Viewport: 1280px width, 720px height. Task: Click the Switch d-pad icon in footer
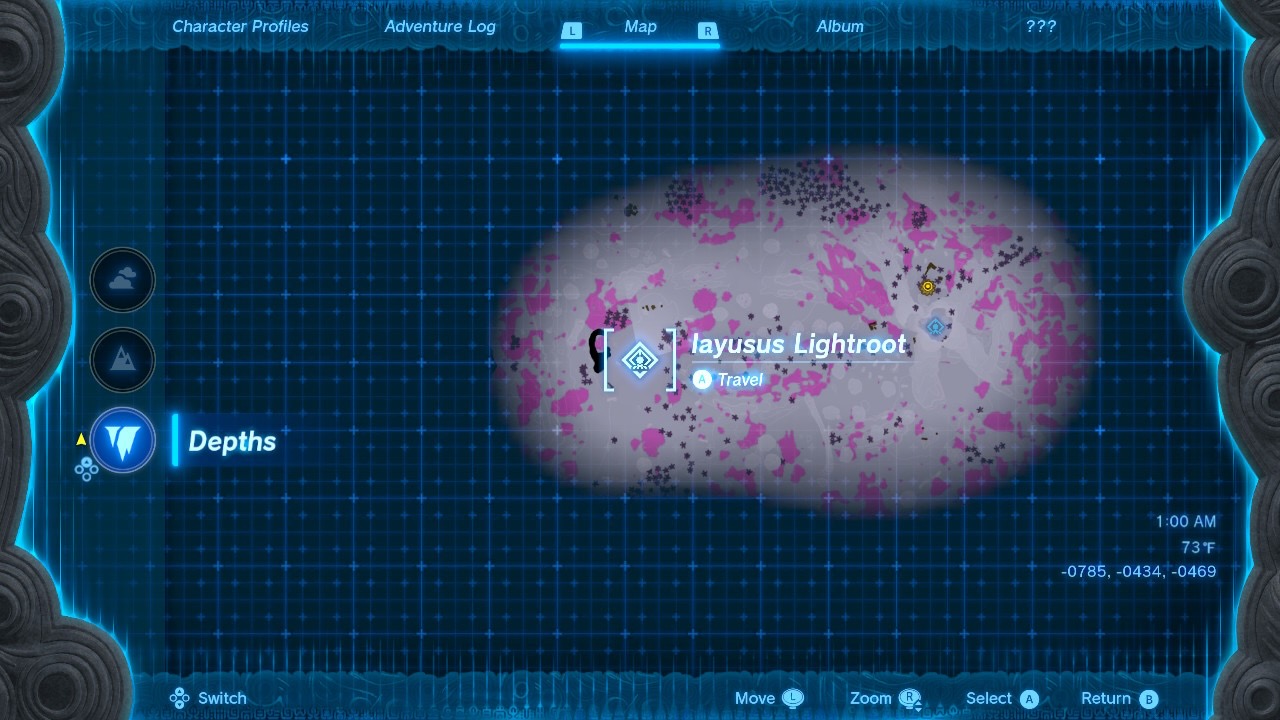180,698
